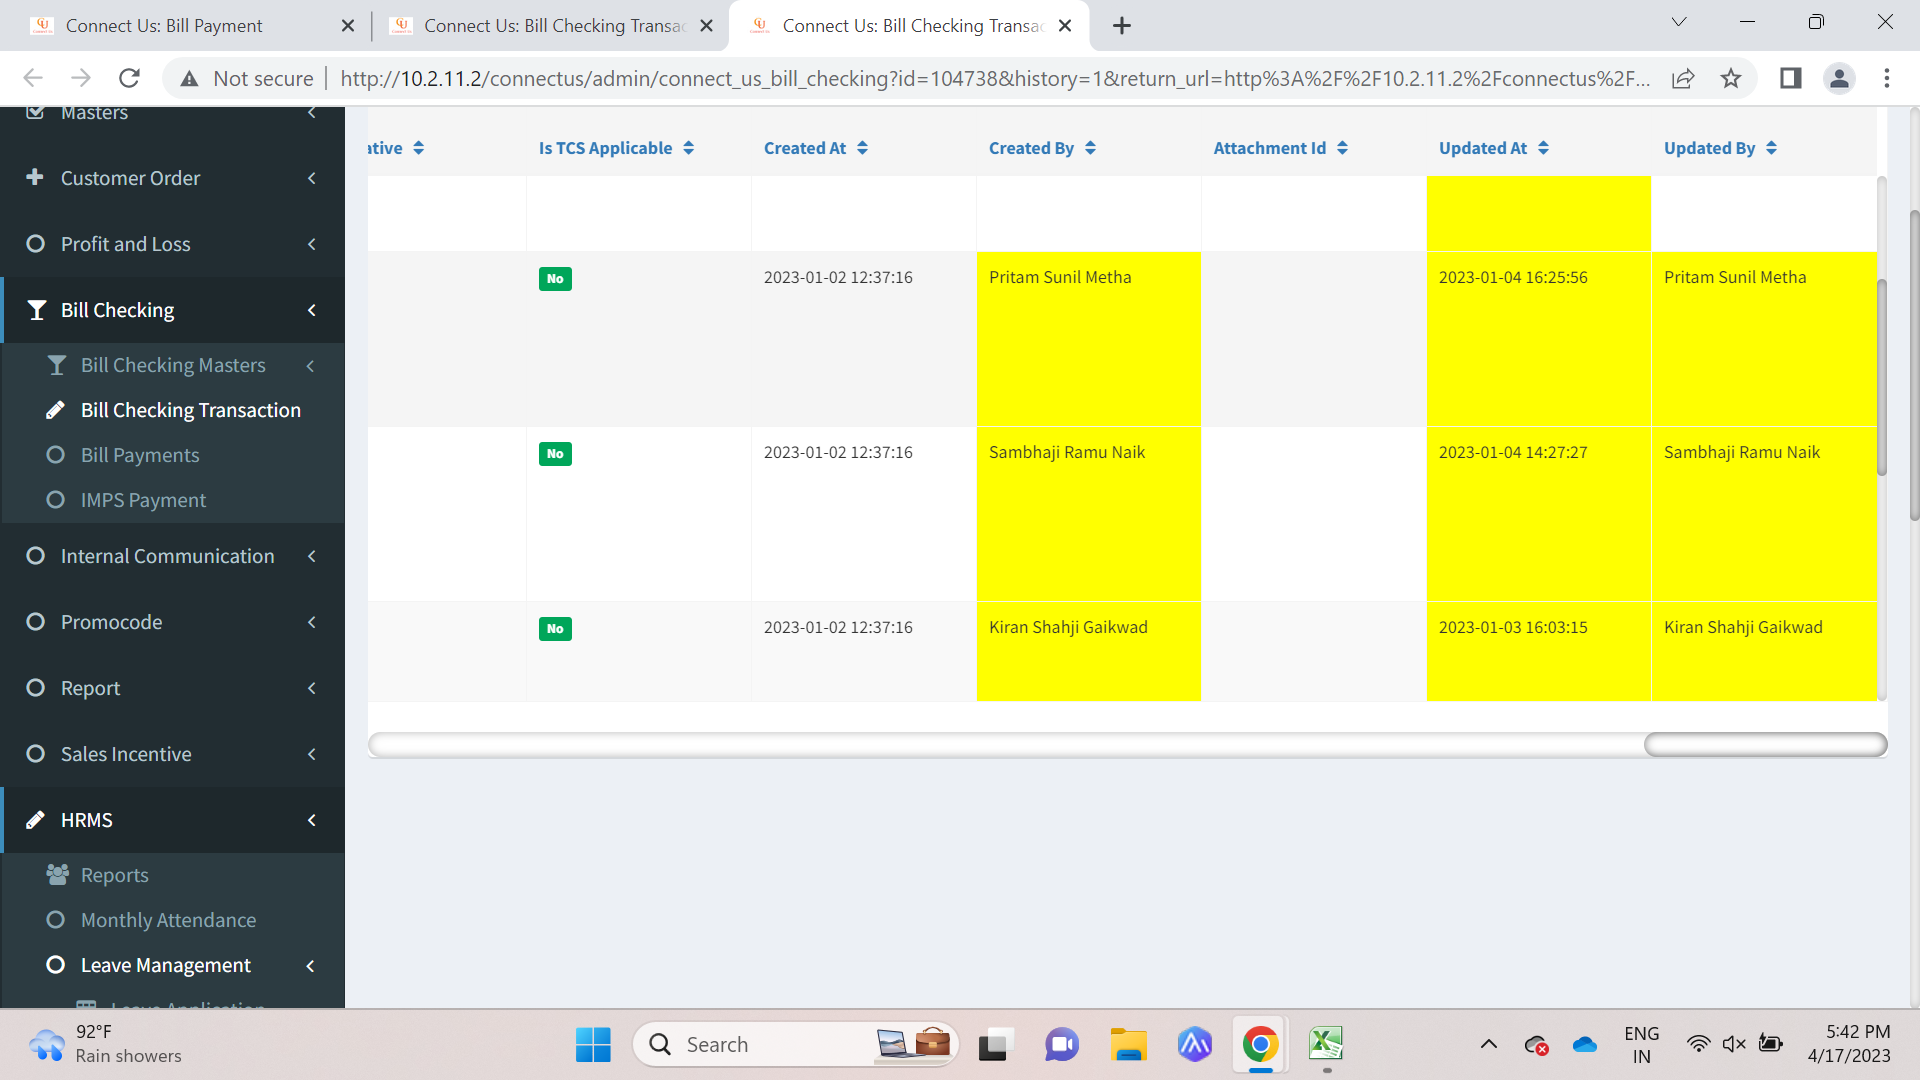This screenshot has height=1080, width=1920.
Task: Share this page via share icon
Action: 1683,78
